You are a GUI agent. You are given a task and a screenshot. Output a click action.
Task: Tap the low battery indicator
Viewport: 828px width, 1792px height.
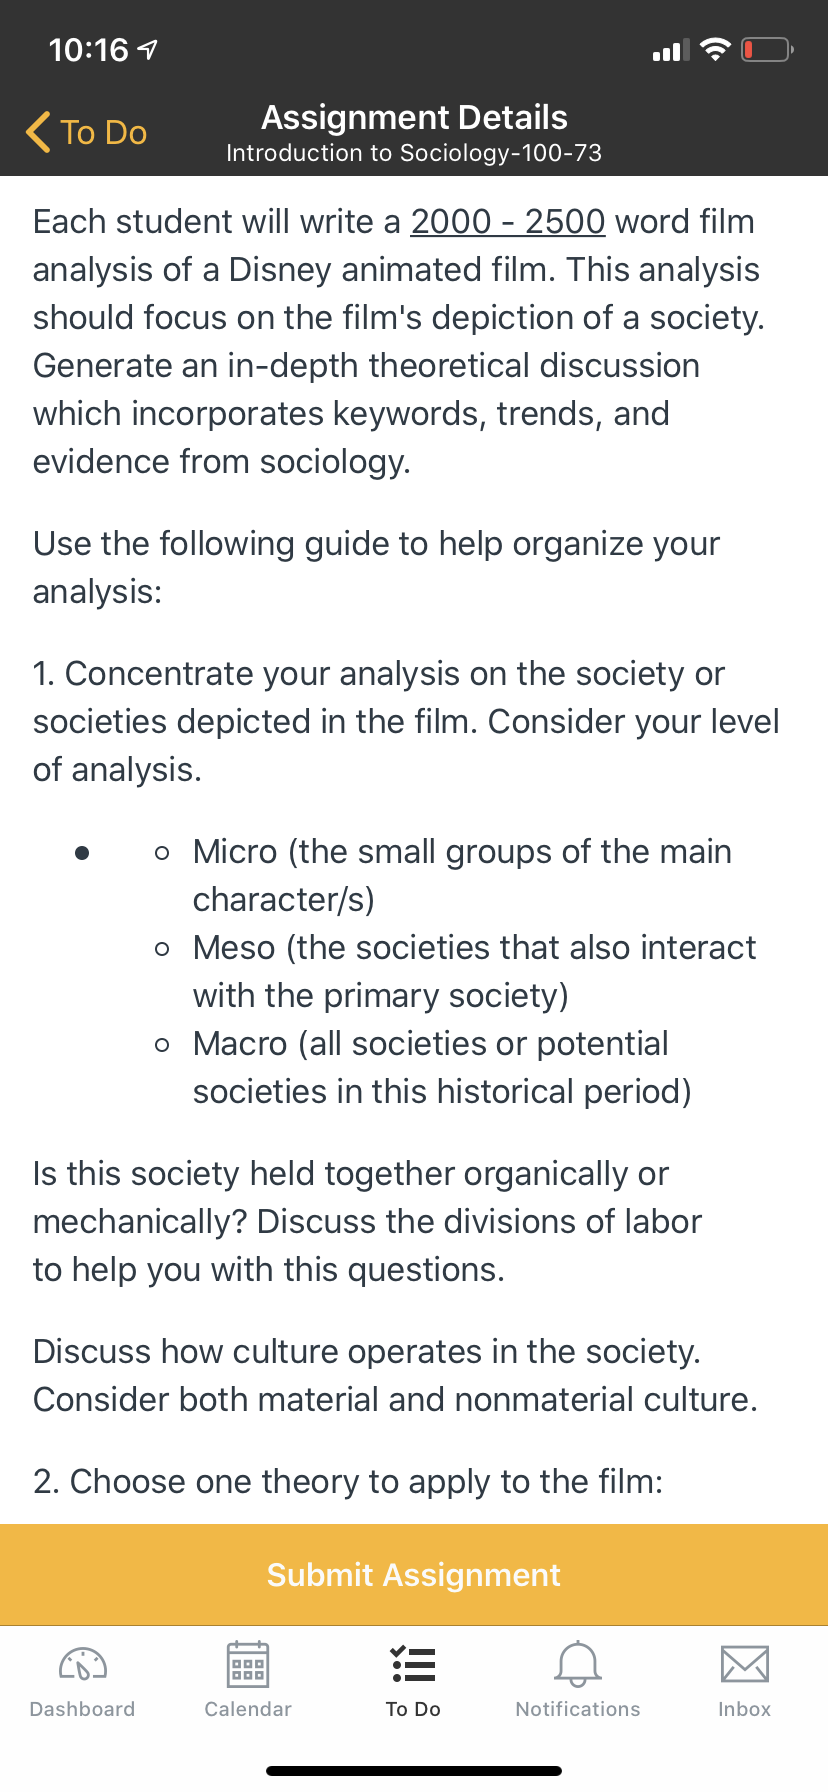(x=767, y=49)
